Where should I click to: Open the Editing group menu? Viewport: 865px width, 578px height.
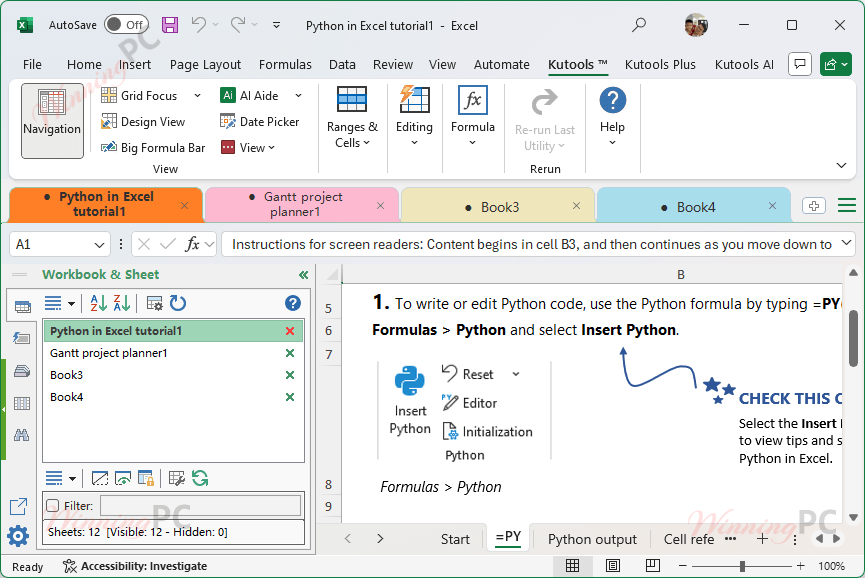click(414, 117)
